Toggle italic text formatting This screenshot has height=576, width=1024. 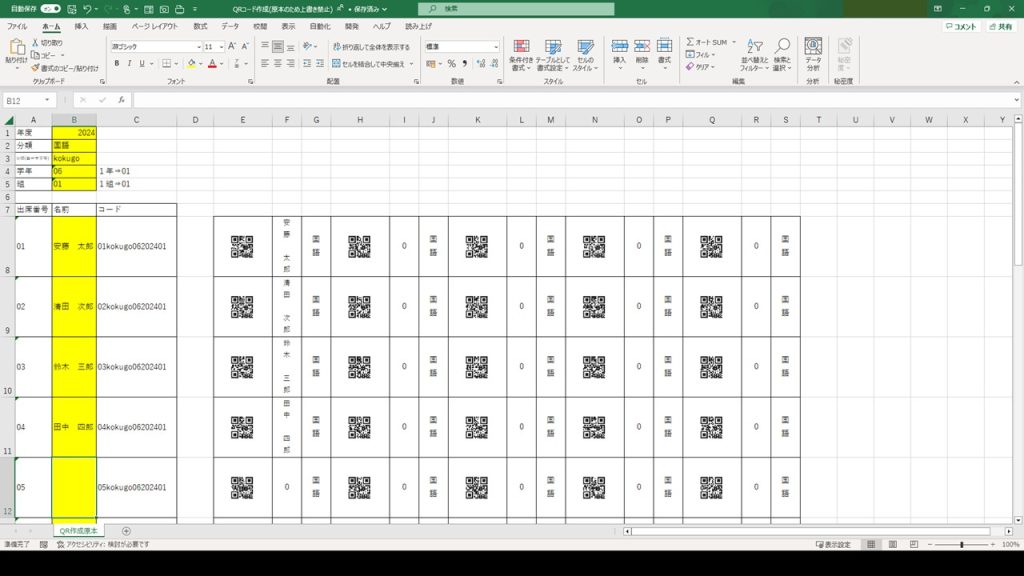tap(130, 63)
